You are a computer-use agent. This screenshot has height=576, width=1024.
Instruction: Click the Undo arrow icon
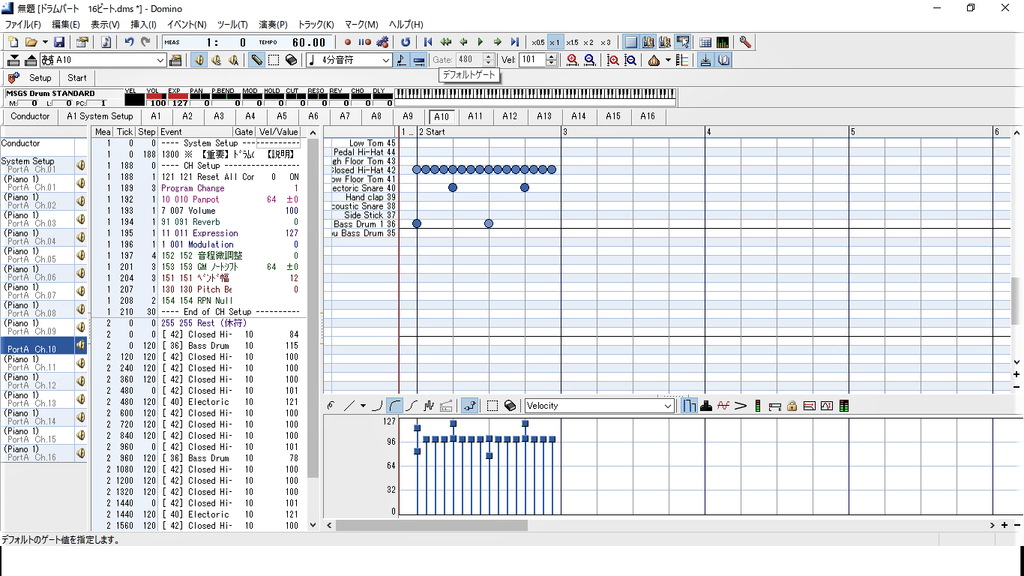[129, 42]
